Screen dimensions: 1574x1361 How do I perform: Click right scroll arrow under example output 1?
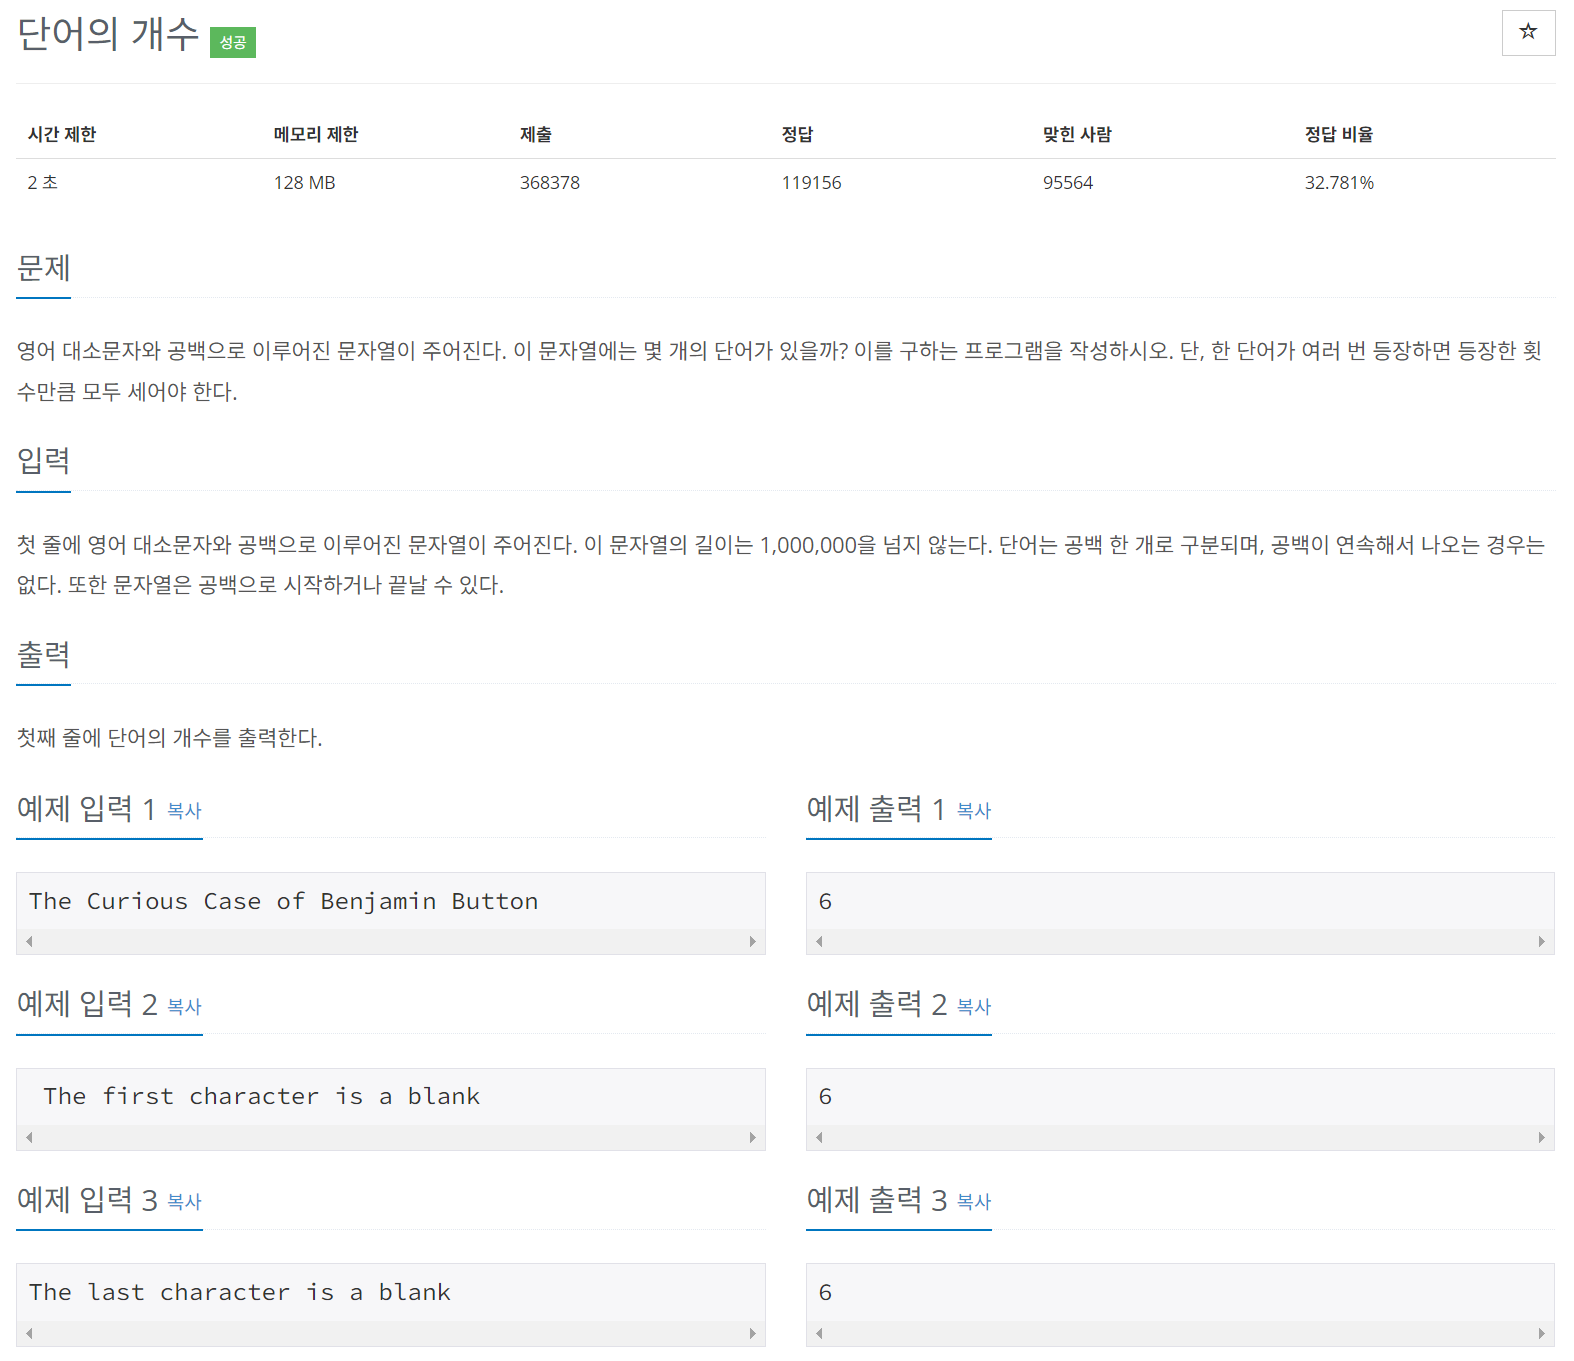click(1542, 941)
